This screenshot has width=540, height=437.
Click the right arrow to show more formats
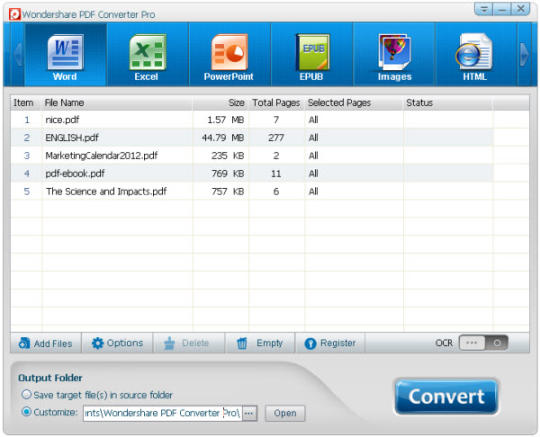coord(524,54)
